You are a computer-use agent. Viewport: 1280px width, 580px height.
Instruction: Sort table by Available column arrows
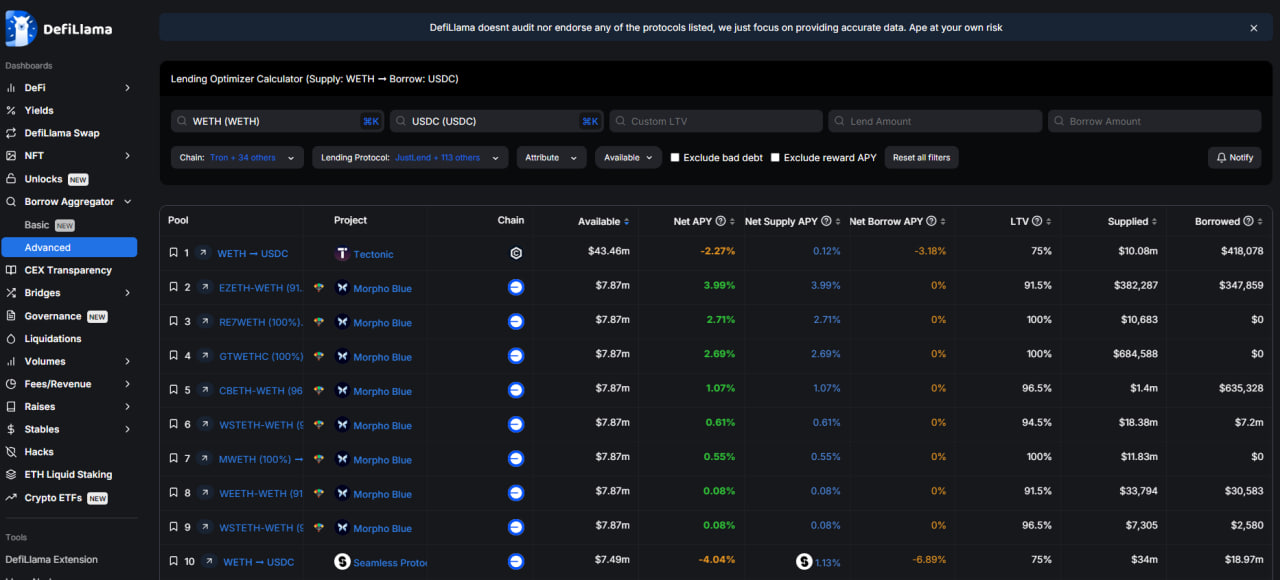coord(627,221)
